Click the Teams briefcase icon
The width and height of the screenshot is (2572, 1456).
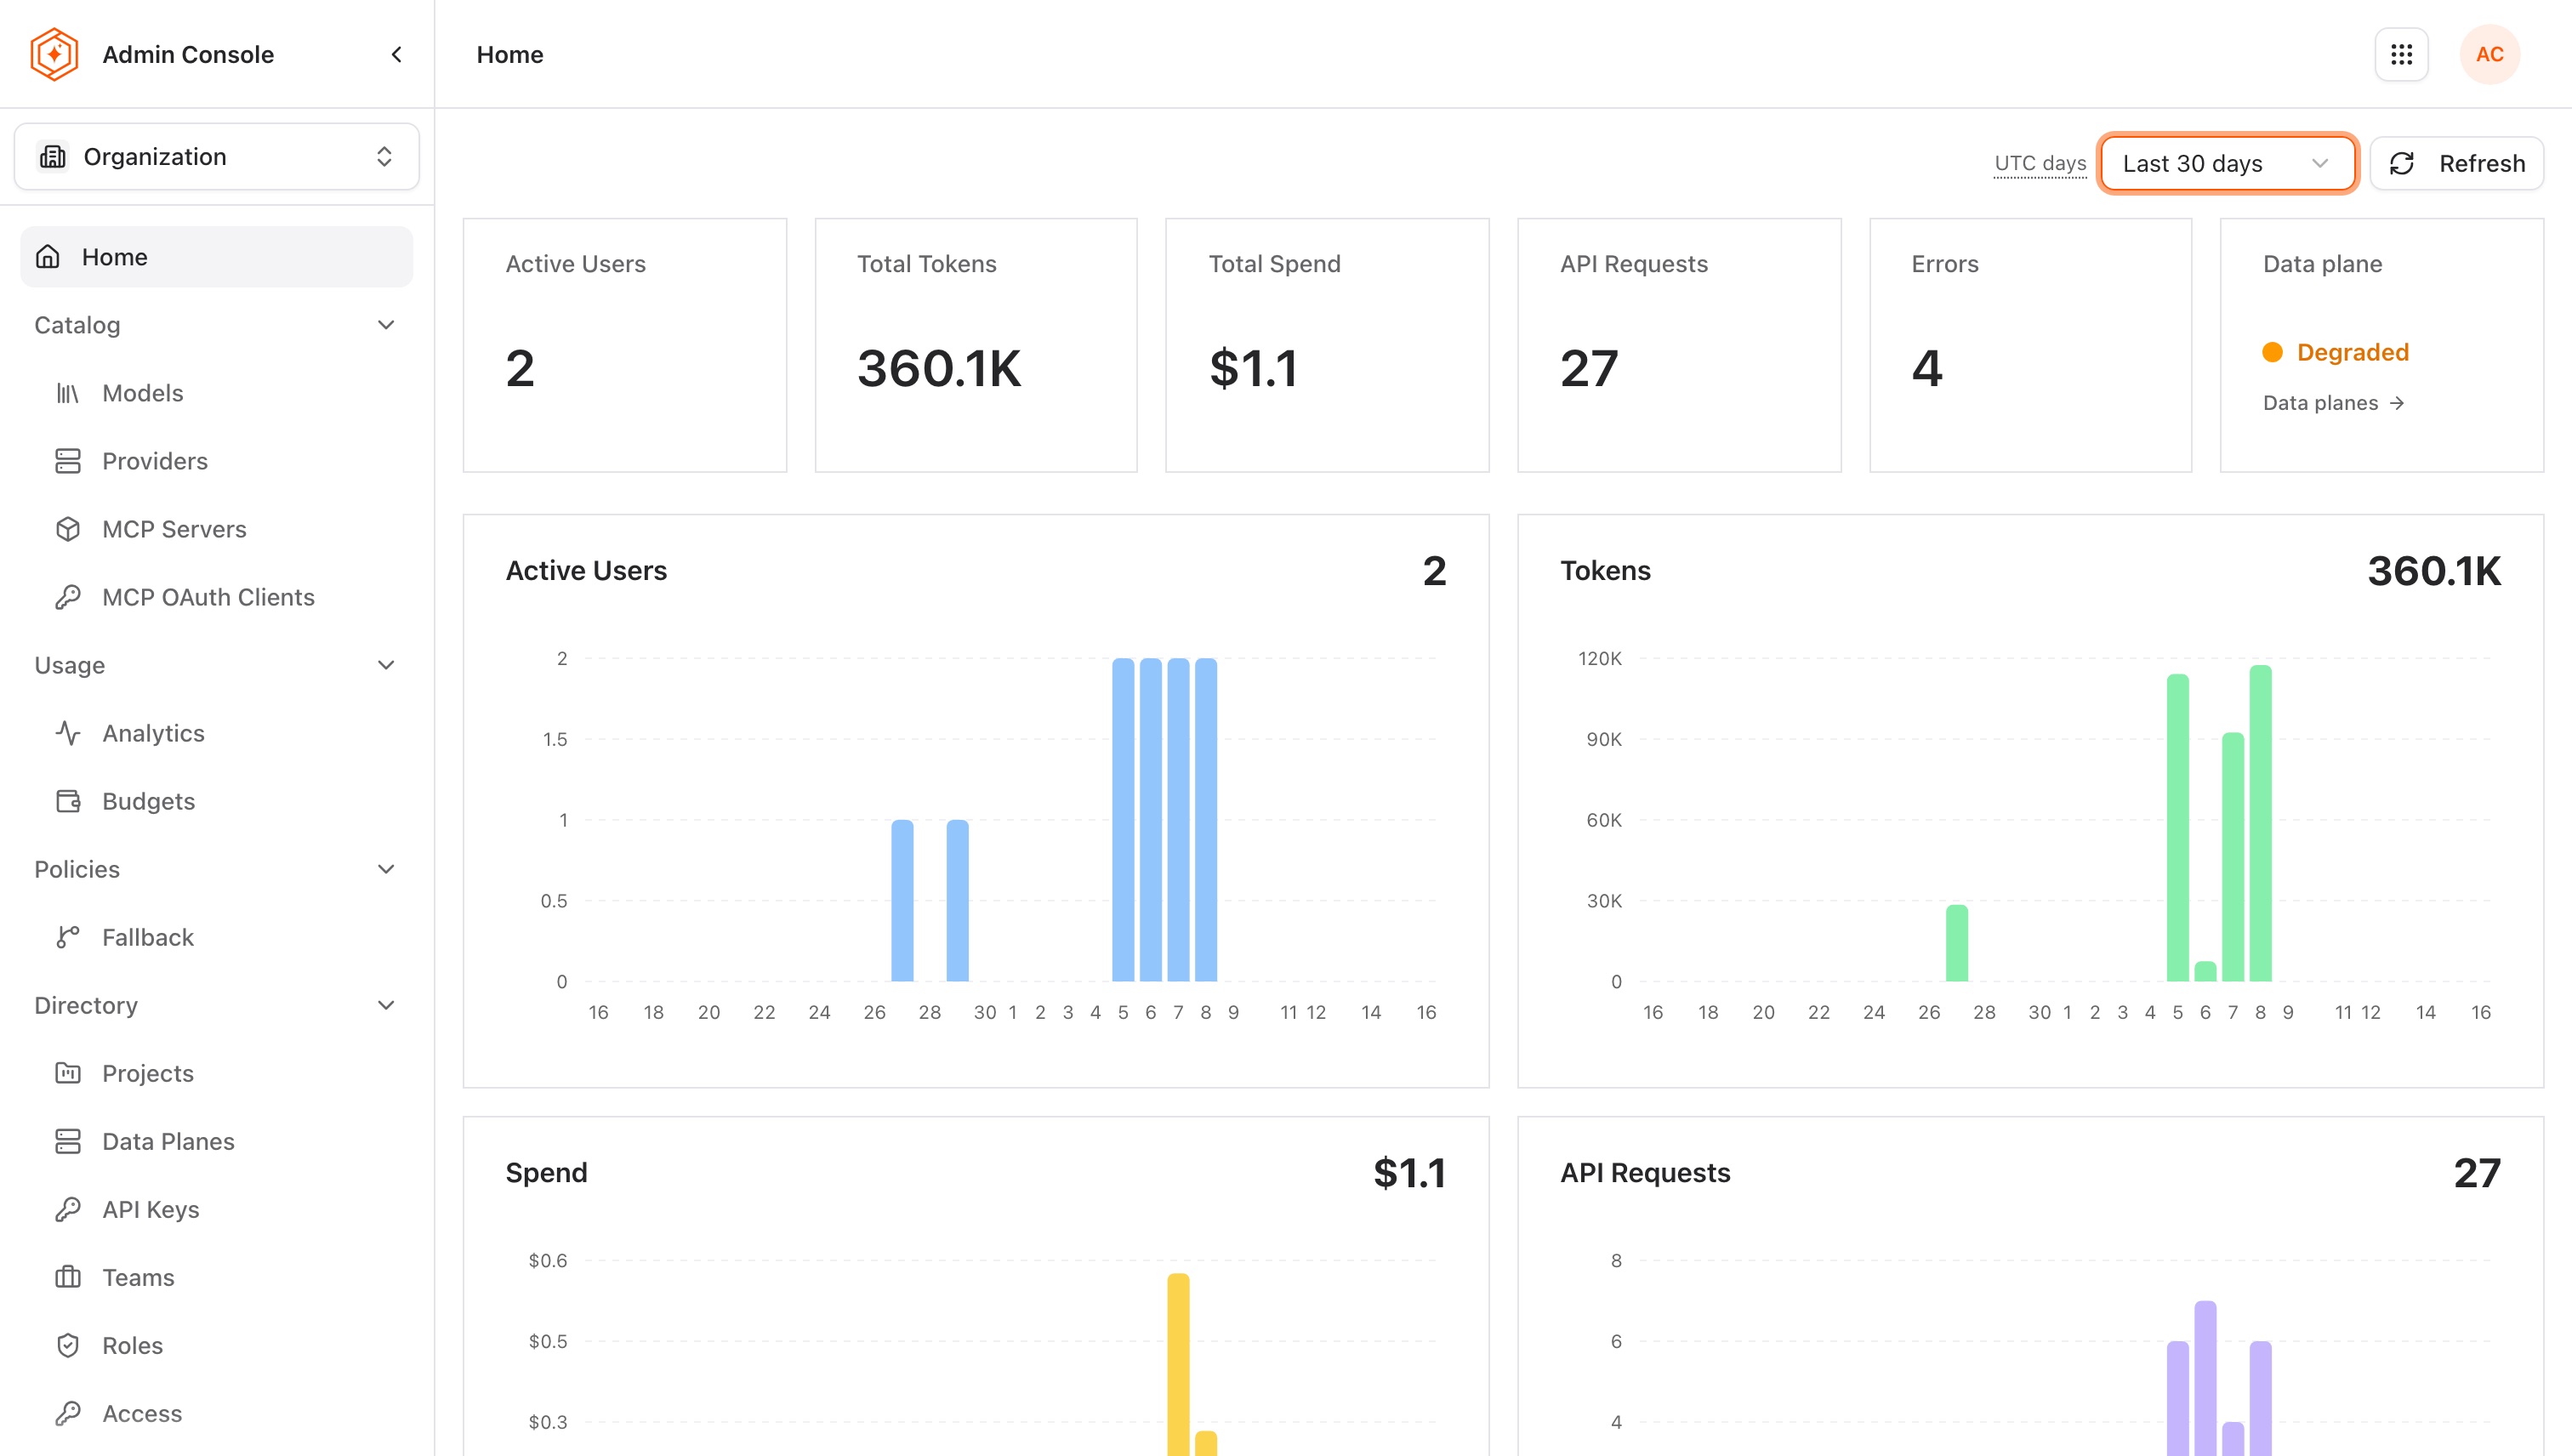68,1277
